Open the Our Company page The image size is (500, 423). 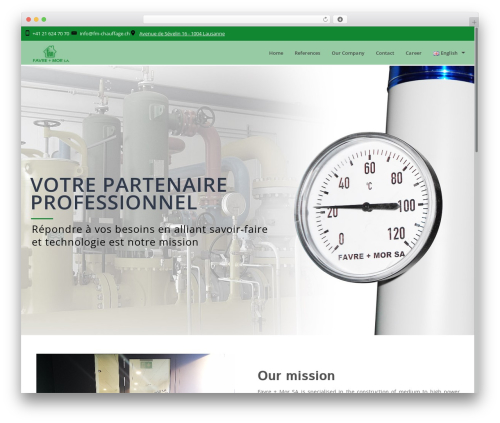click(348, 53)
